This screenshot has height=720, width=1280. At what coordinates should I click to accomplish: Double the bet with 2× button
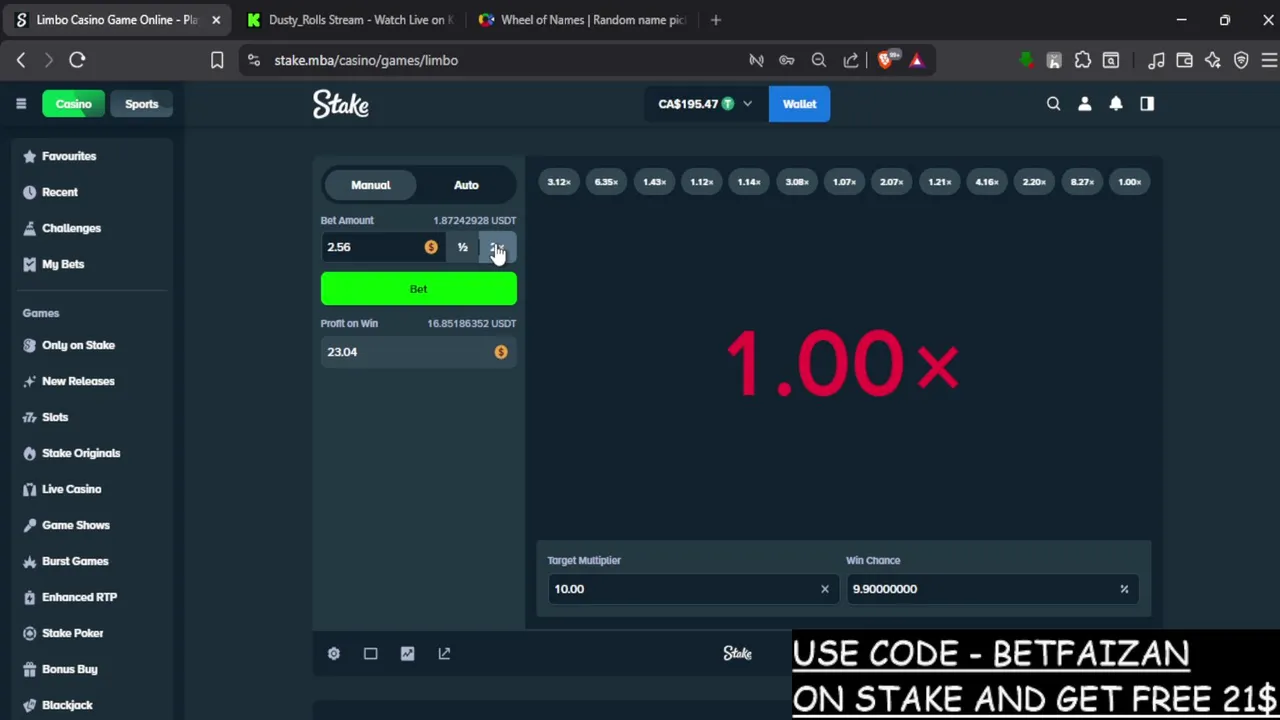[x=498, y=247]
